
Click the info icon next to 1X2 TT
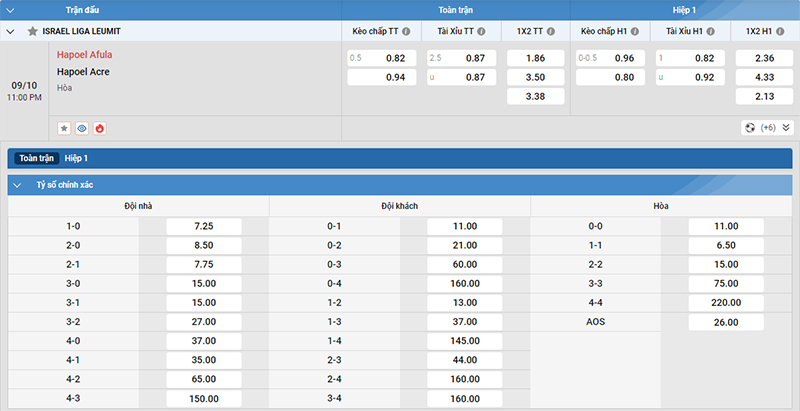553,31
